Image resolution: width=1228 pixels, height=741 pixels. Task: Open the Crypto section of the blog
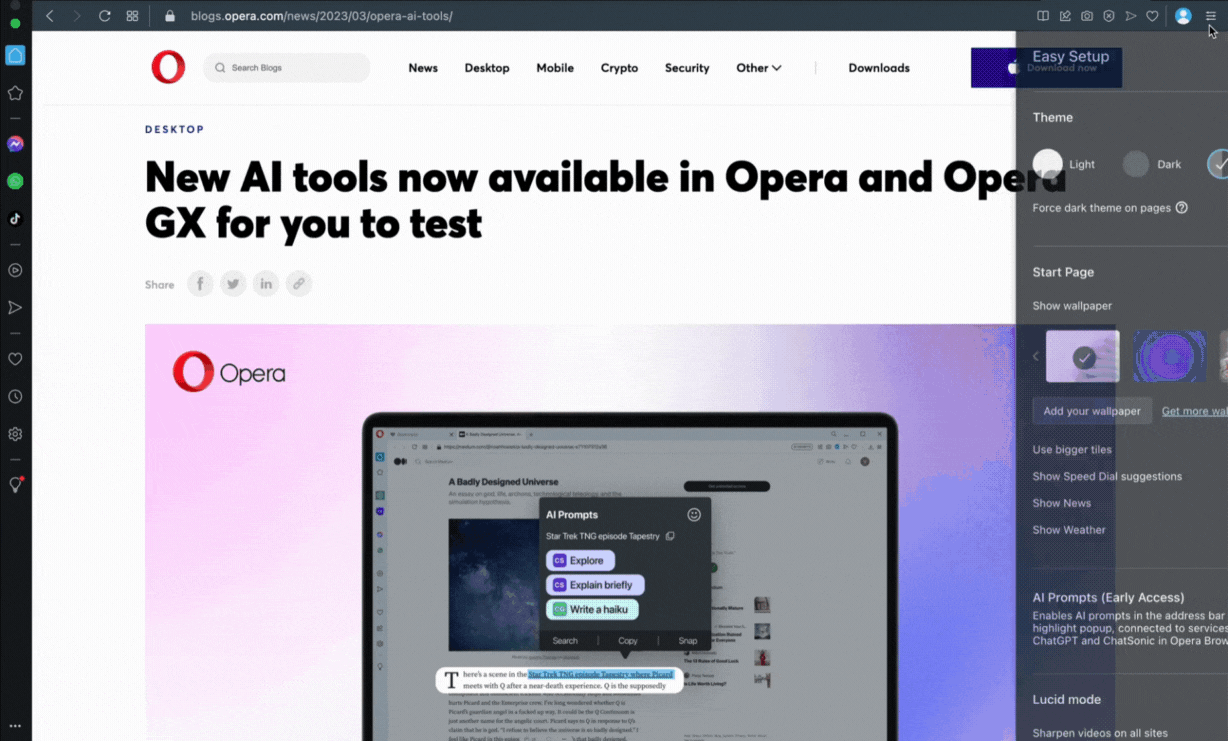point(619,68)
